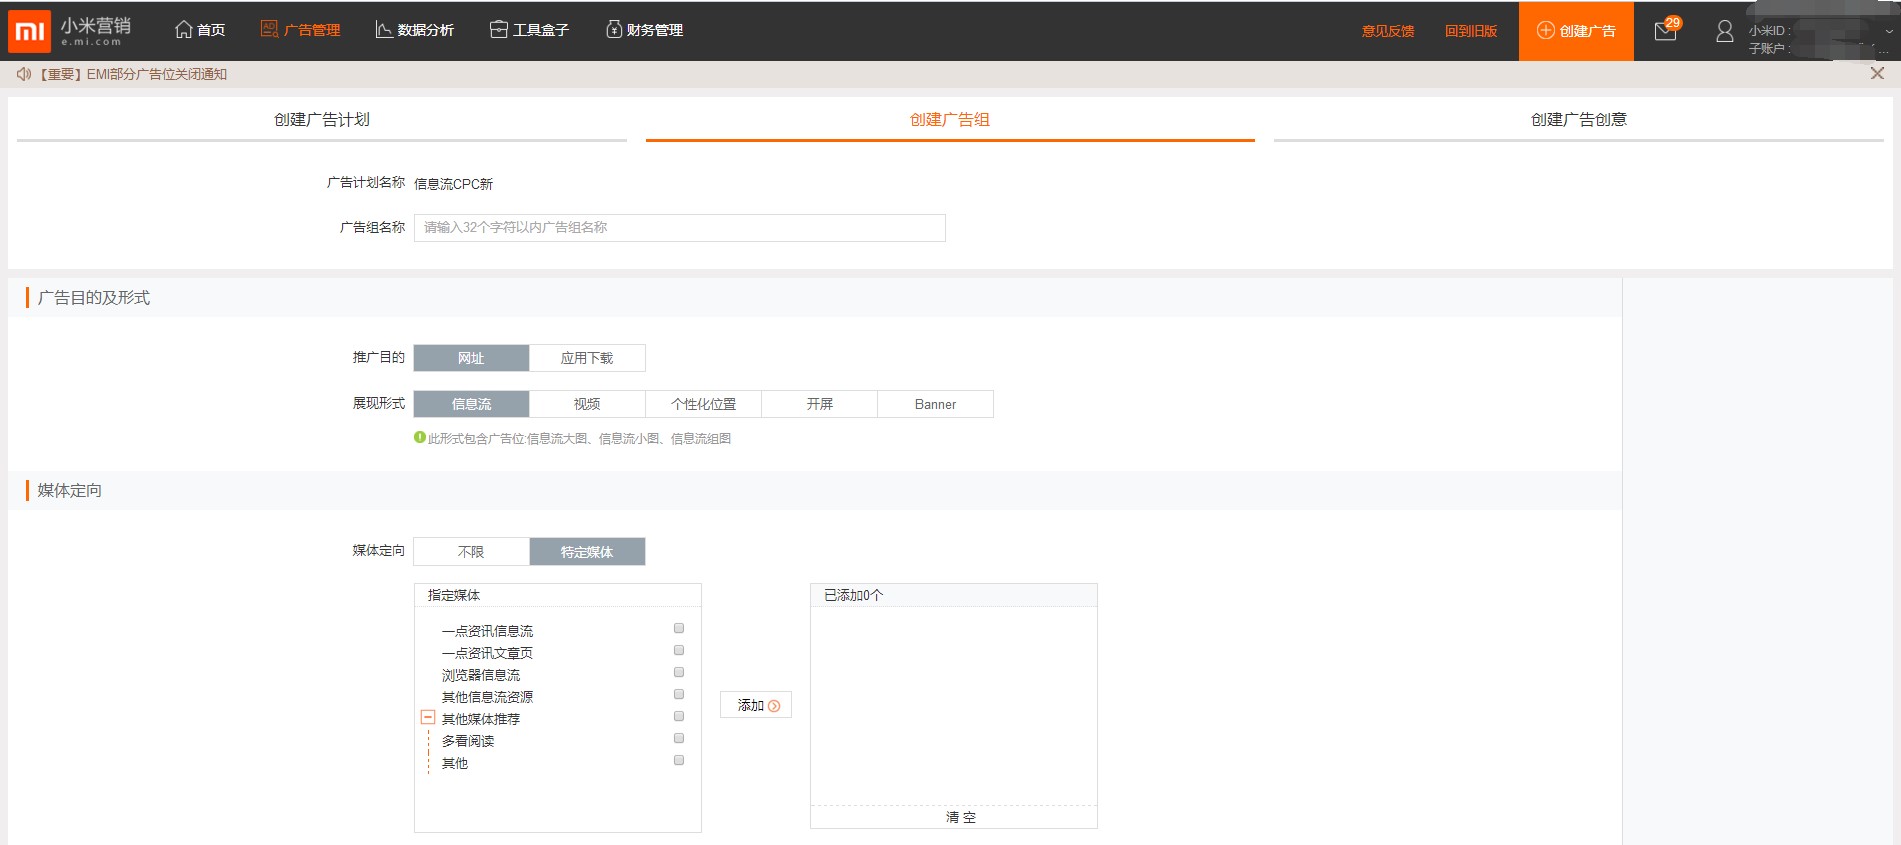Collapse the 其他媒体推荐 tree node
This screenshot has width=1901, height=845.
[428, 717]
